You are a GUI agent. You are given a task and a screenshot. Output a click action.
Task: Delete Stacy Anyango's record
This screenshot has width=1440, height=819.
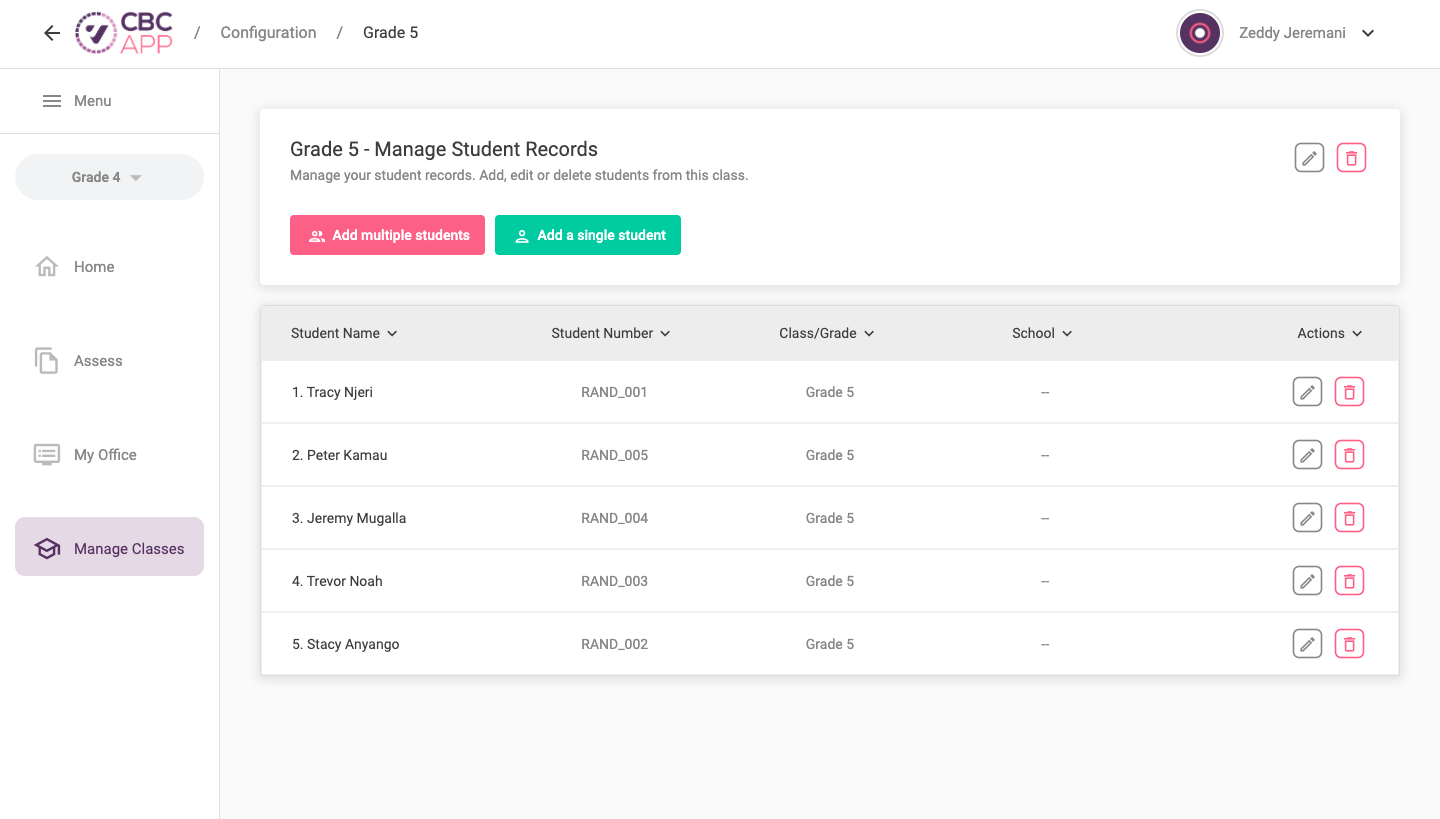tap(1350, 644)
